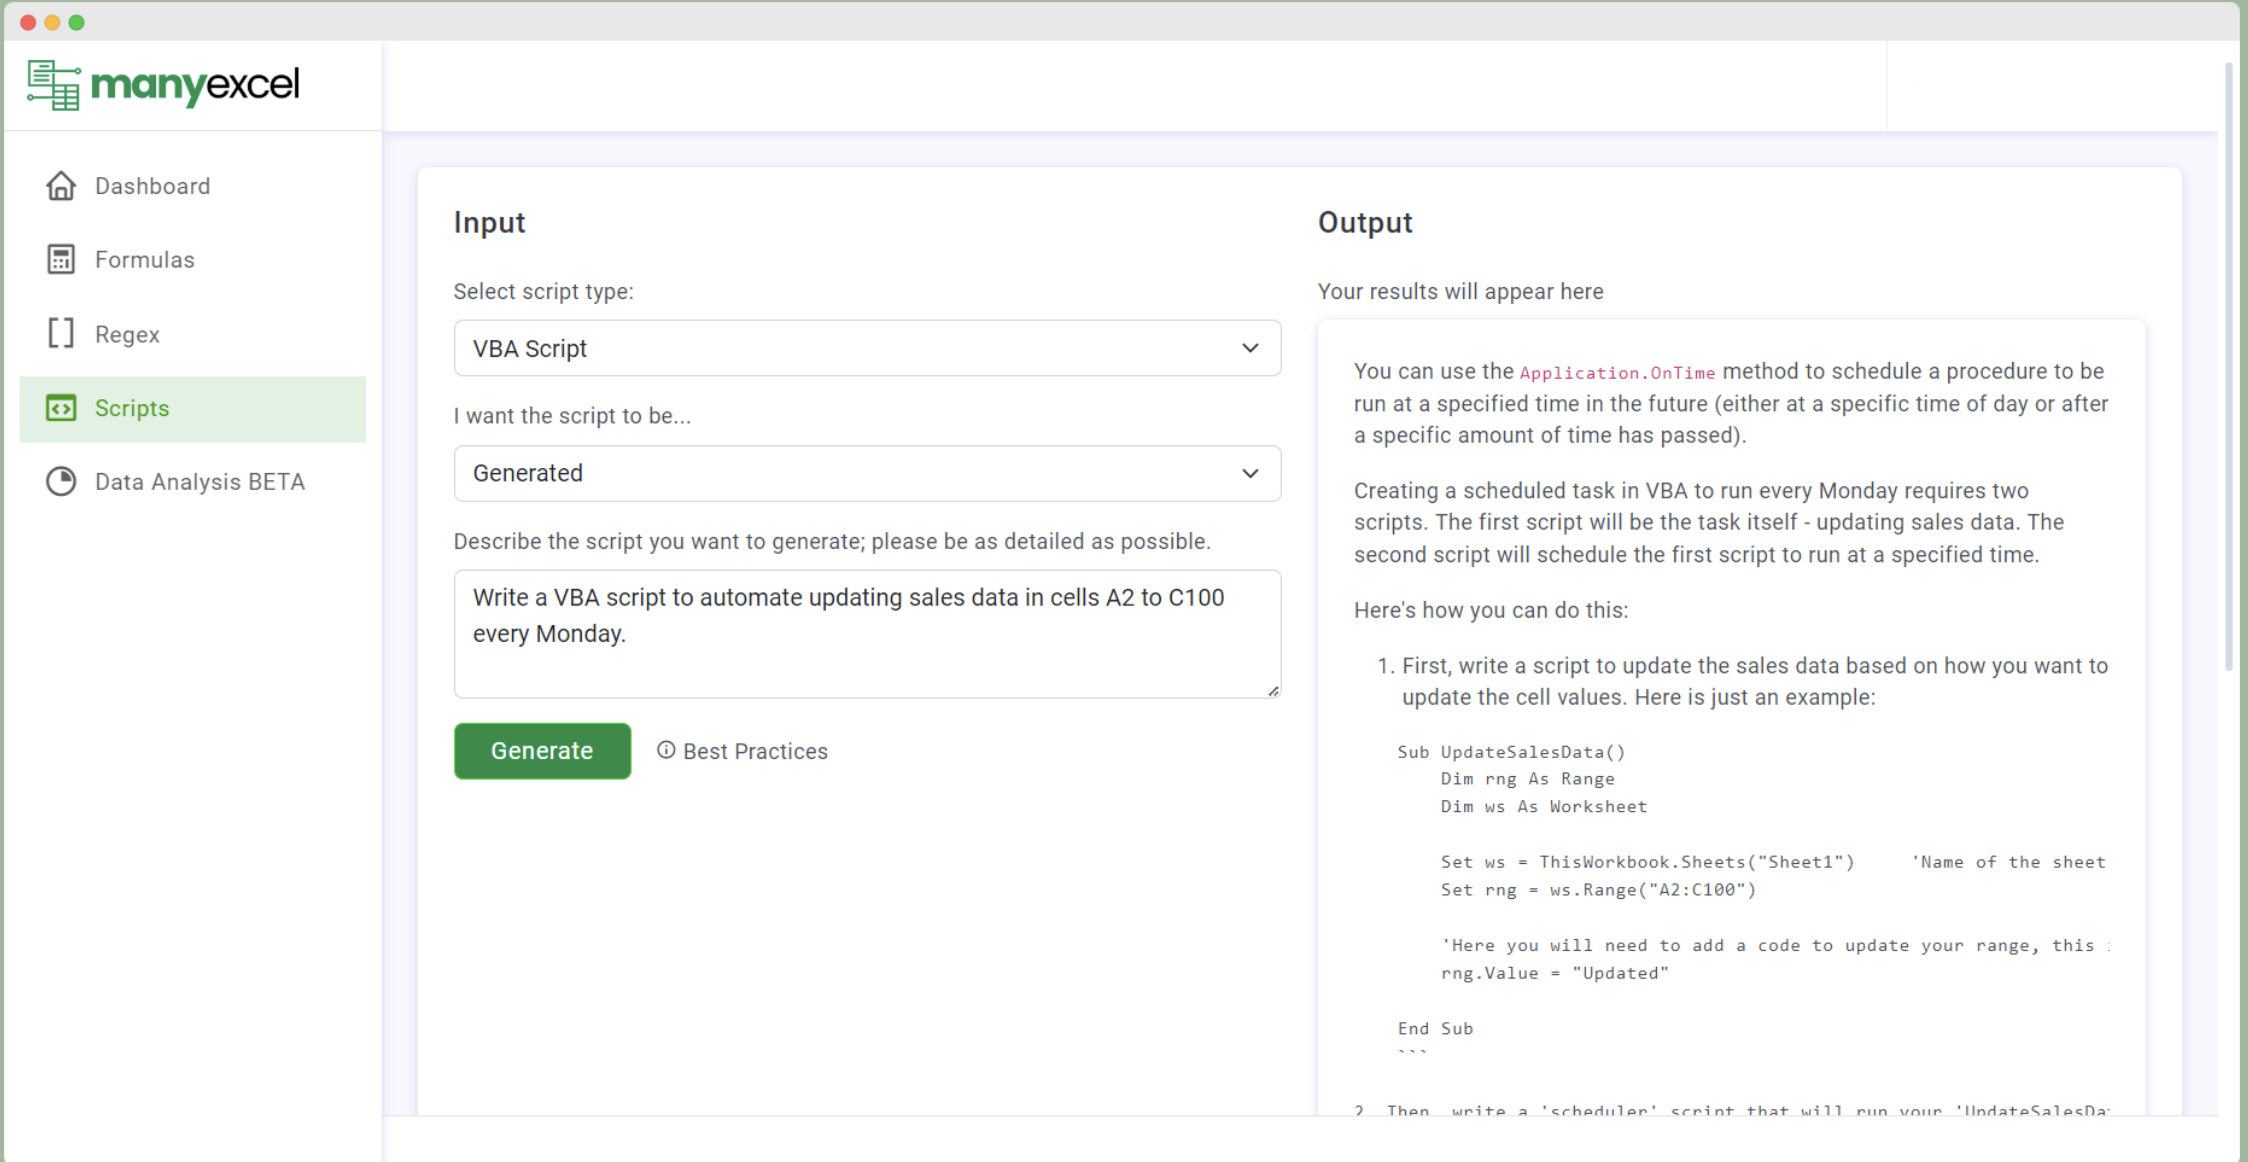Click the text area resize handle
Viewport: 2248px width, 1162px height.
tap(1273, 690)
